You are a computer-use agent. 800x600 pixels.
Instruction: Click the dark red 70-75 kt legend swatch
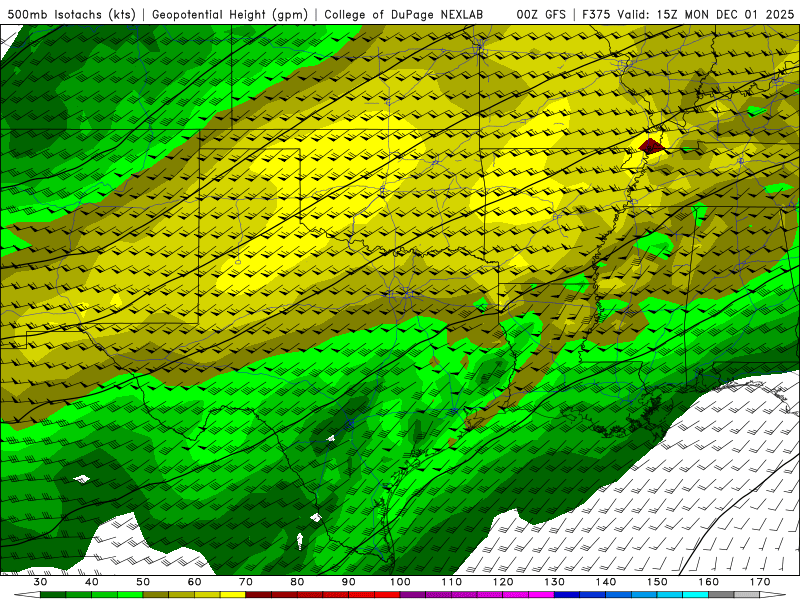click(259, 595)
